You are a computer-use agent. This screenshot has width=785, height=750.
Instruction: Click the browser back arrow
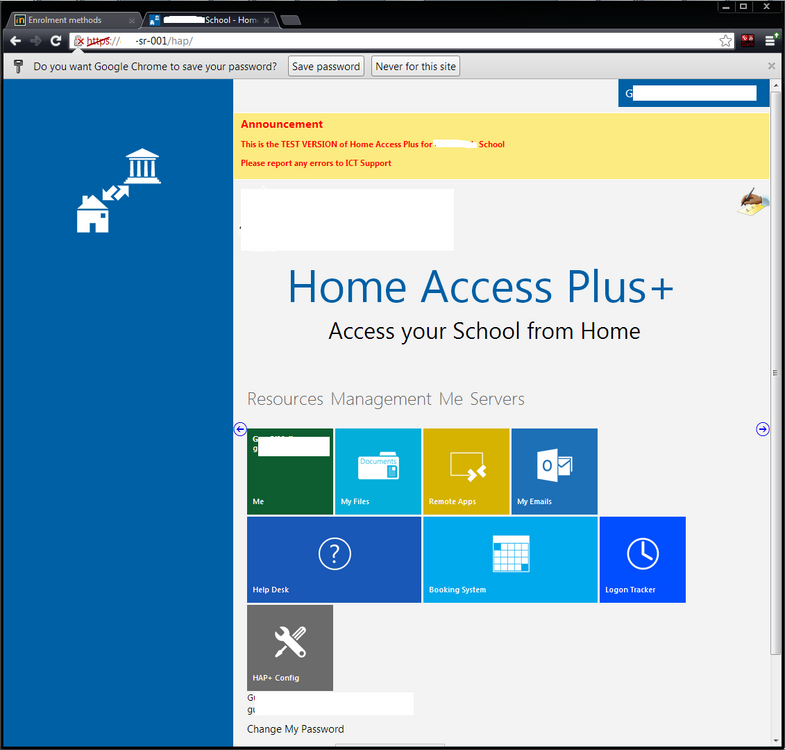click(16, 41)
